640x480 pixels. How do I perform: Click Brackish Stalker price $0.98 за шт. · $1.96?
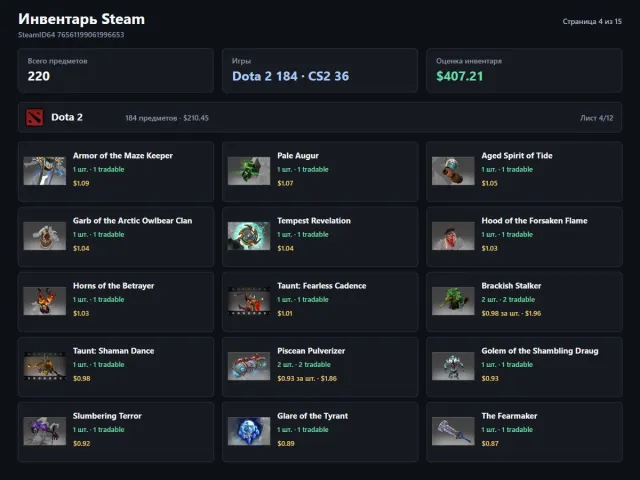click(511, 313)
